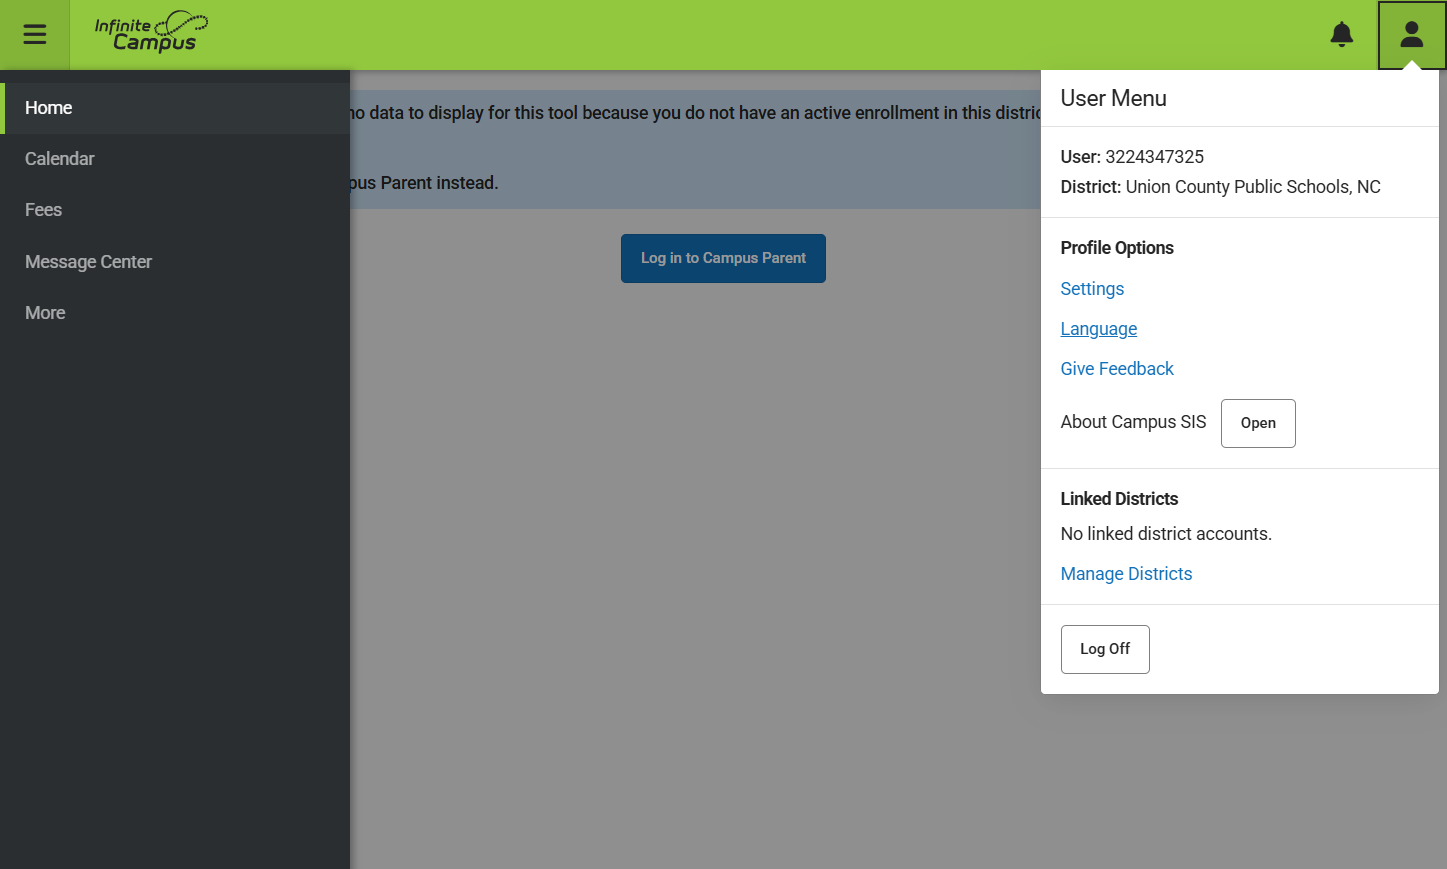
Task: Log Off from user menu
Action: pyautogui.click(x=1105, y=649)
